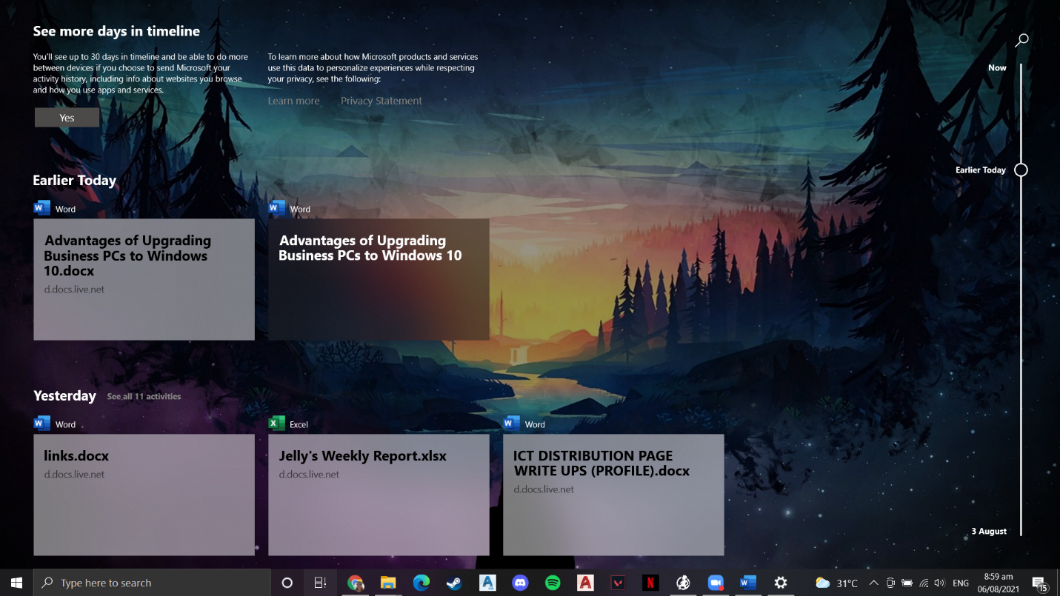The height and width of the screenshot is (596, 1060).
Task: Open the Privacy Statement link
Action: pos(381,101)
